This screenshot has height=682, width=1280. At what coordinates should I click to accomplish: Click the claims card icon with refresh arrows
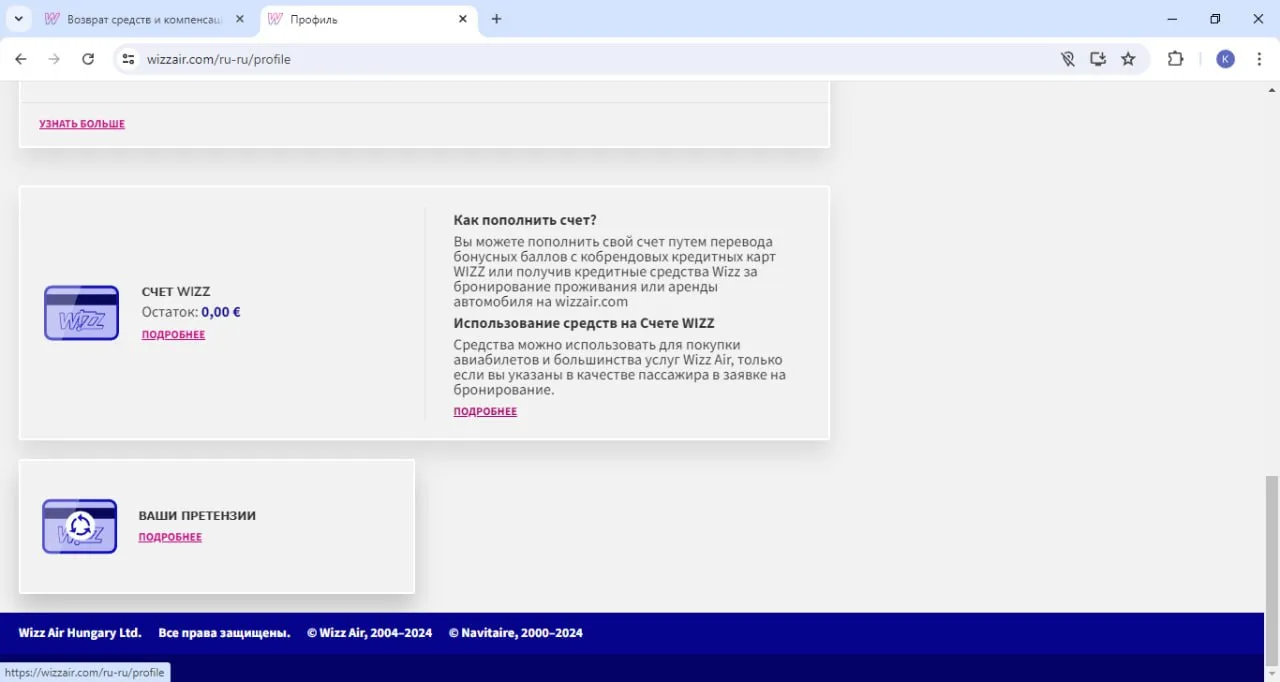coord(80,526)
